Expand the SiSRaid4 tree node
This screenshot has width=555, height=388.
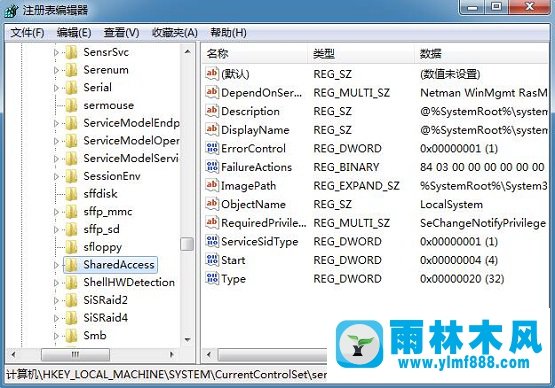click(56, 318)
